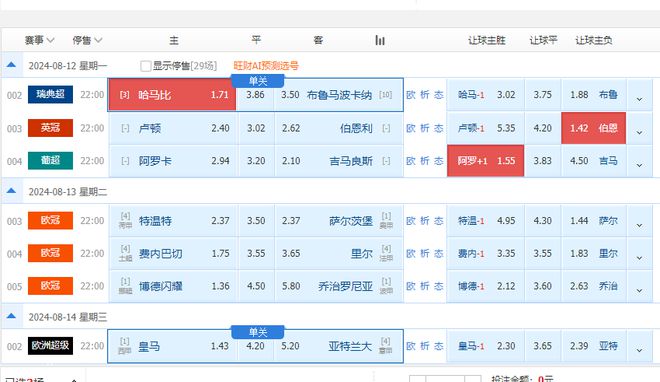The image size is (660, 382).
Task: Deselect 哈马比 home win odds 1.71
Action: 172,95
